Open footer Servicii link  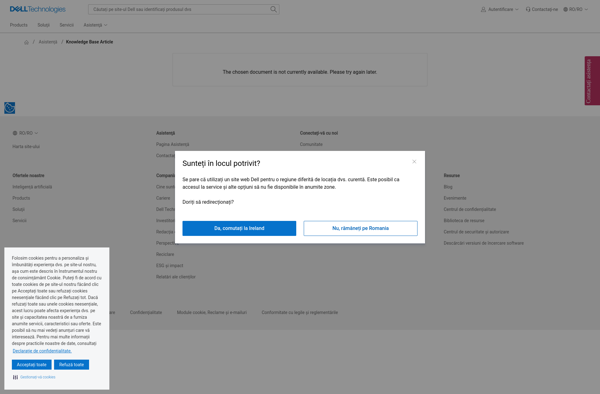(20, 220)
